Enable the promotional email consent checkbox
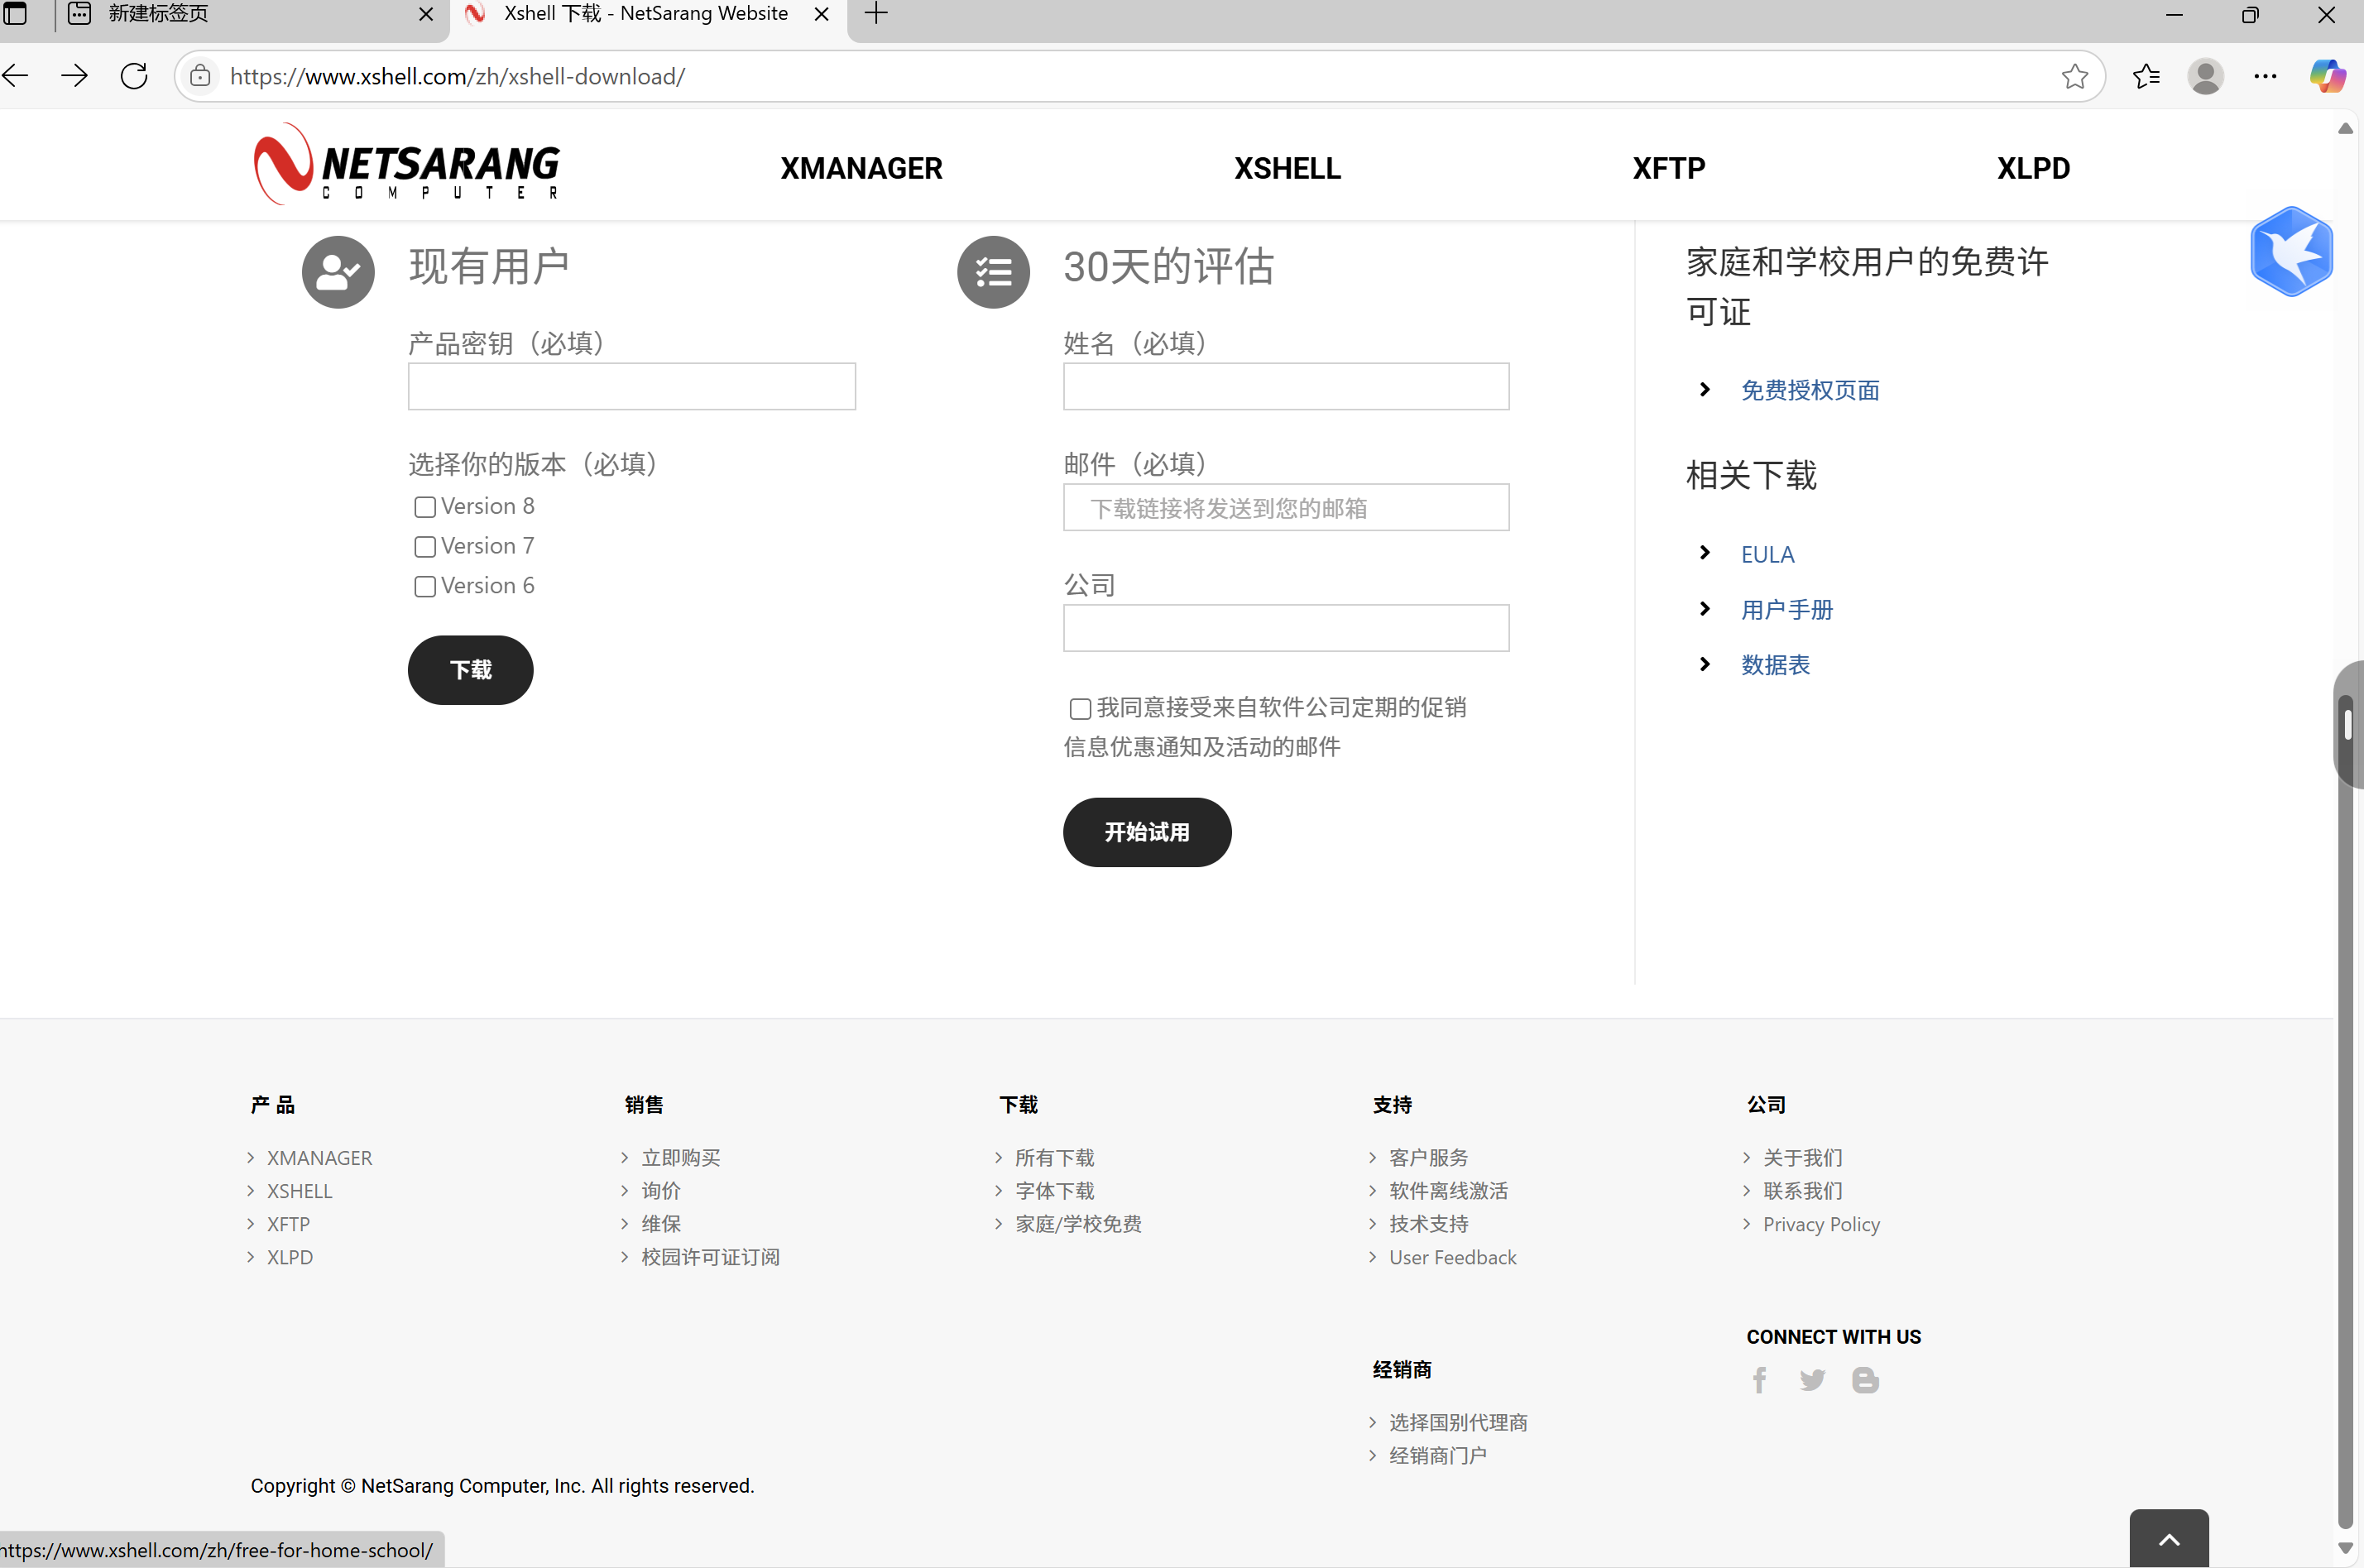2364x1568 pixels. click(1079, 708)
